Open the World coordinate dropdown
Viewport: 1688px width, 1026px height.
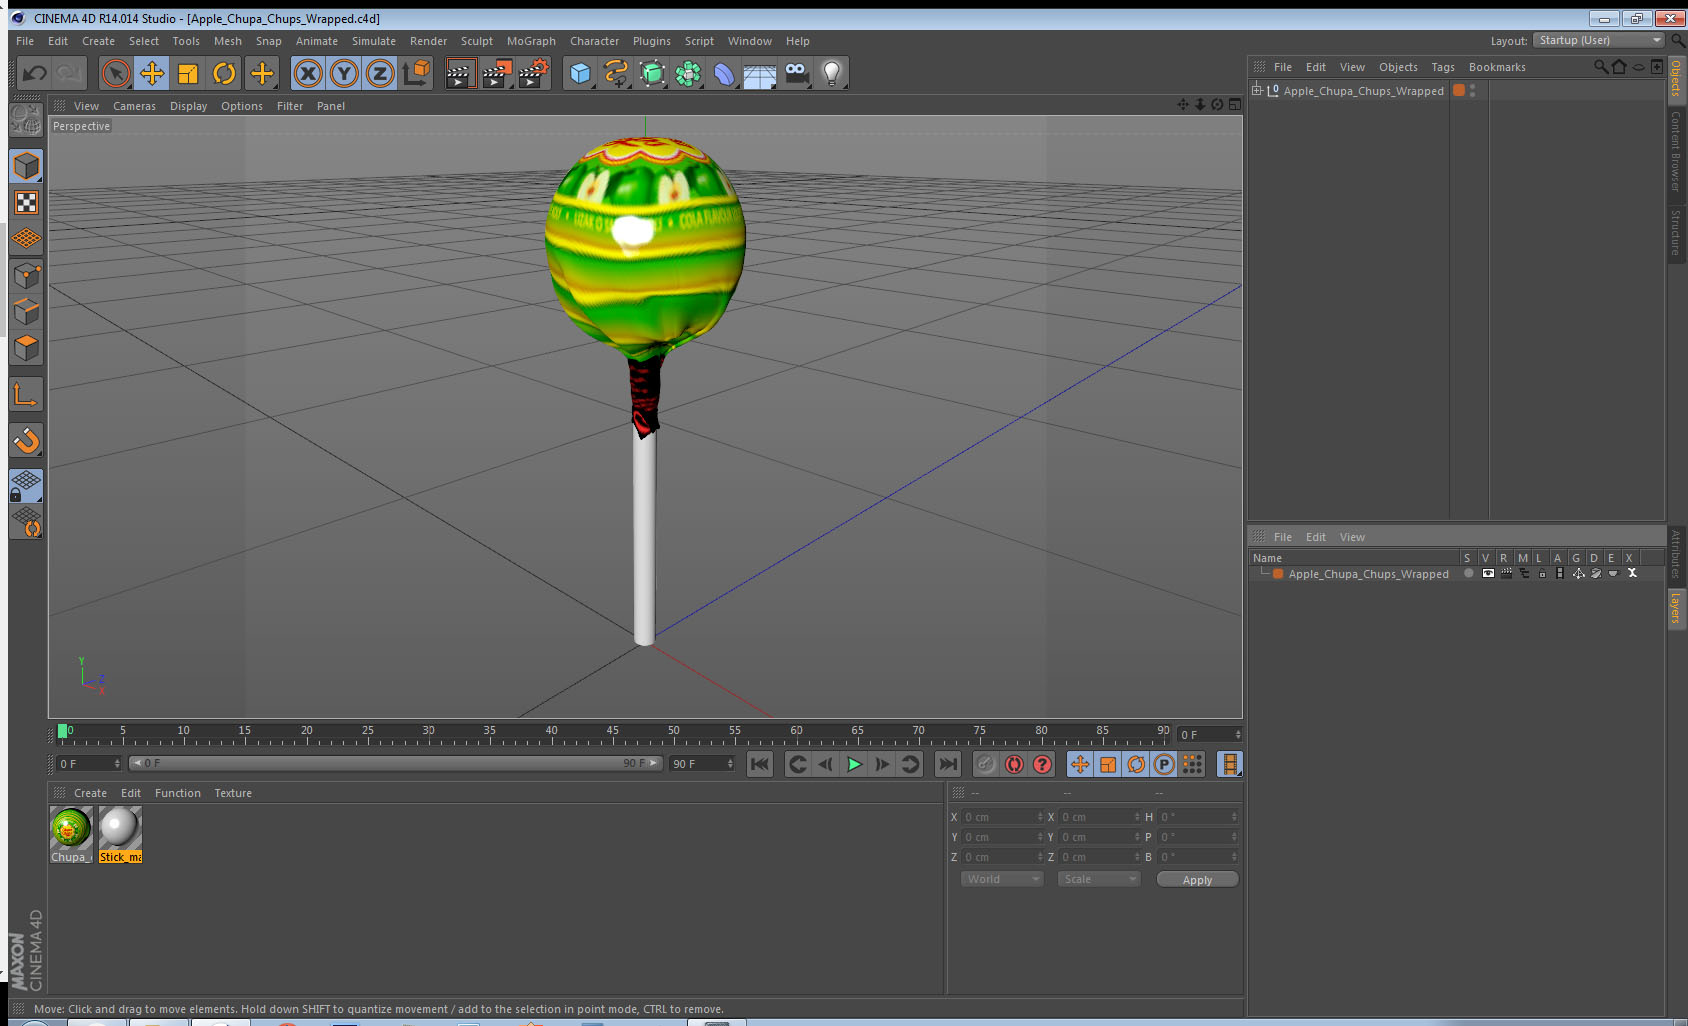pyautogui.click(x=1002, y=879)
